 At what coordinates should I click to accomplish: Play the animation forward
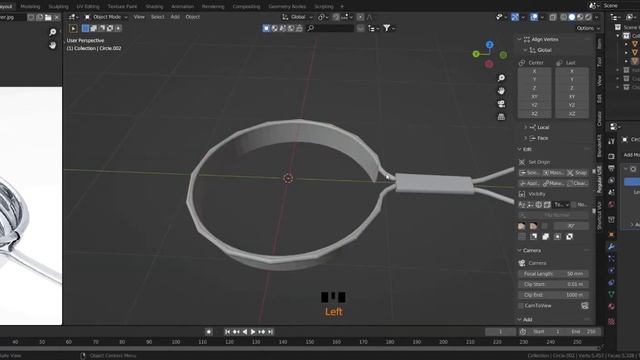(x=253, y=332)
